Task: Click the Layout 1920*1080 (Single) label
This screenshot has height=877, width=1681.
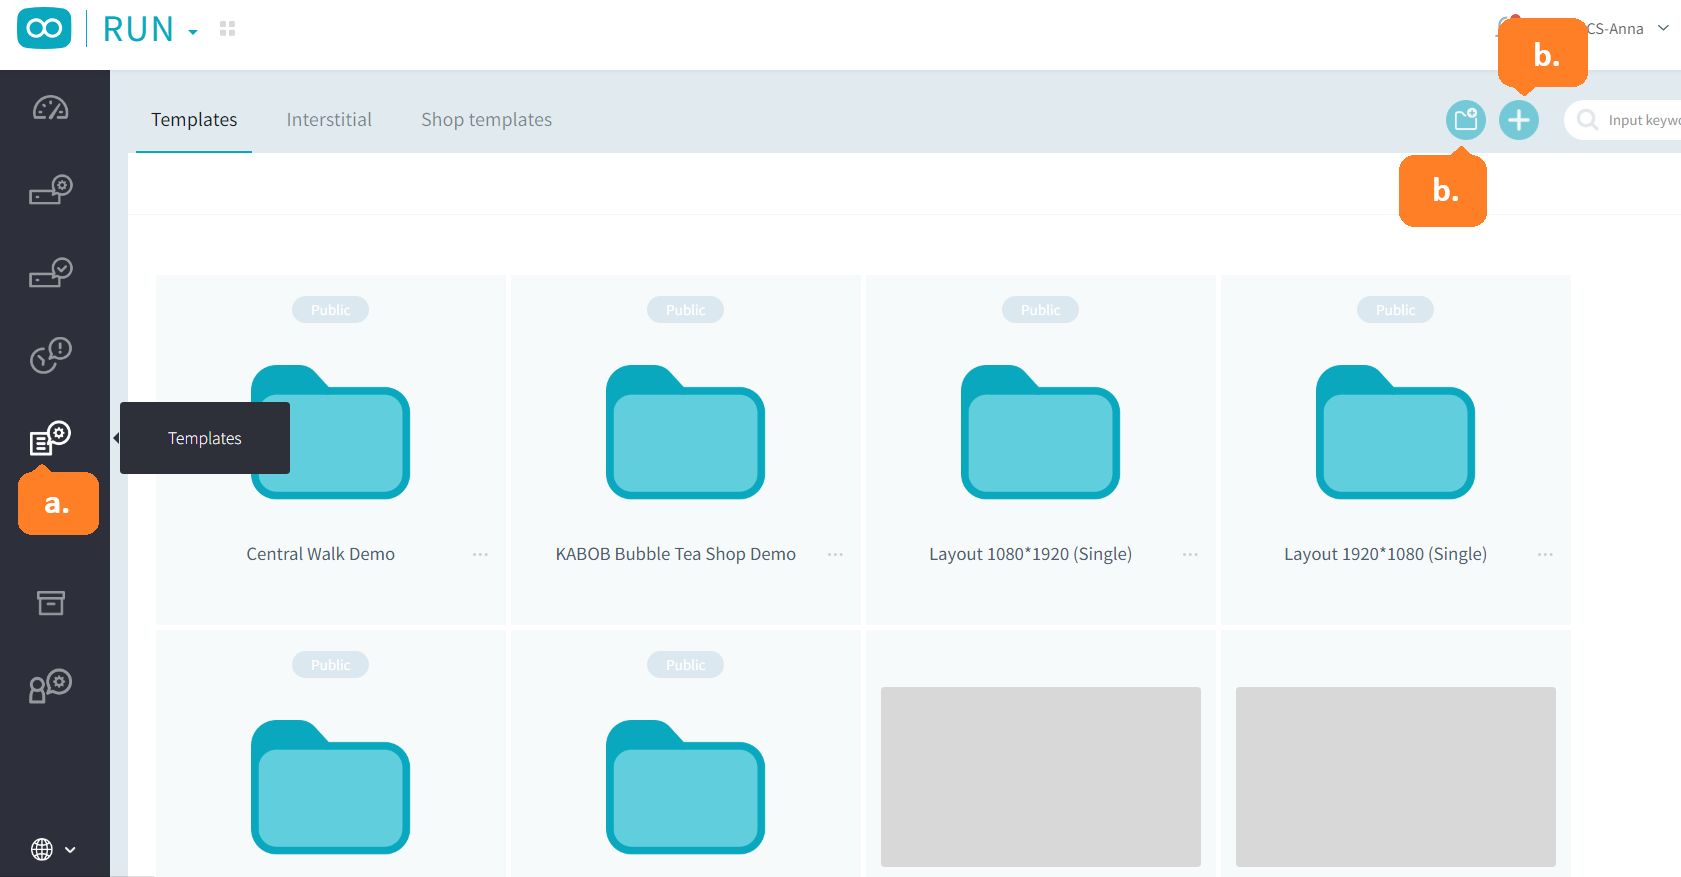Action: pos(1386,554)
